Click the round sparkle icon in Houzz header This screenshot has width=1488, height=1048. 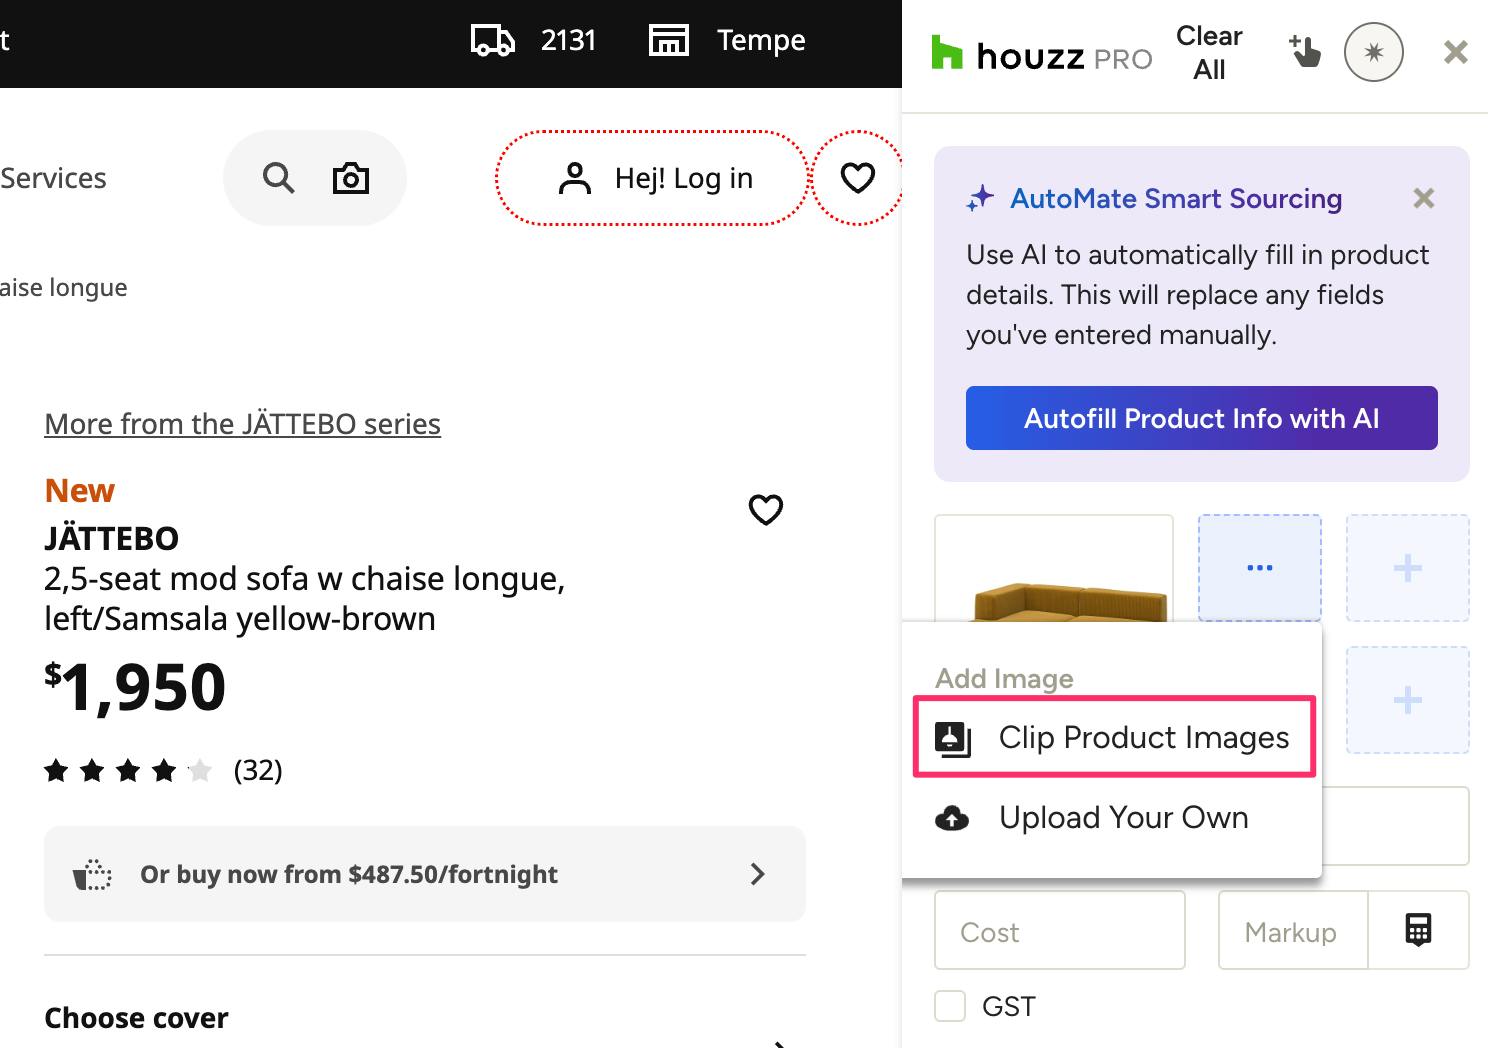coord(1373,52)
